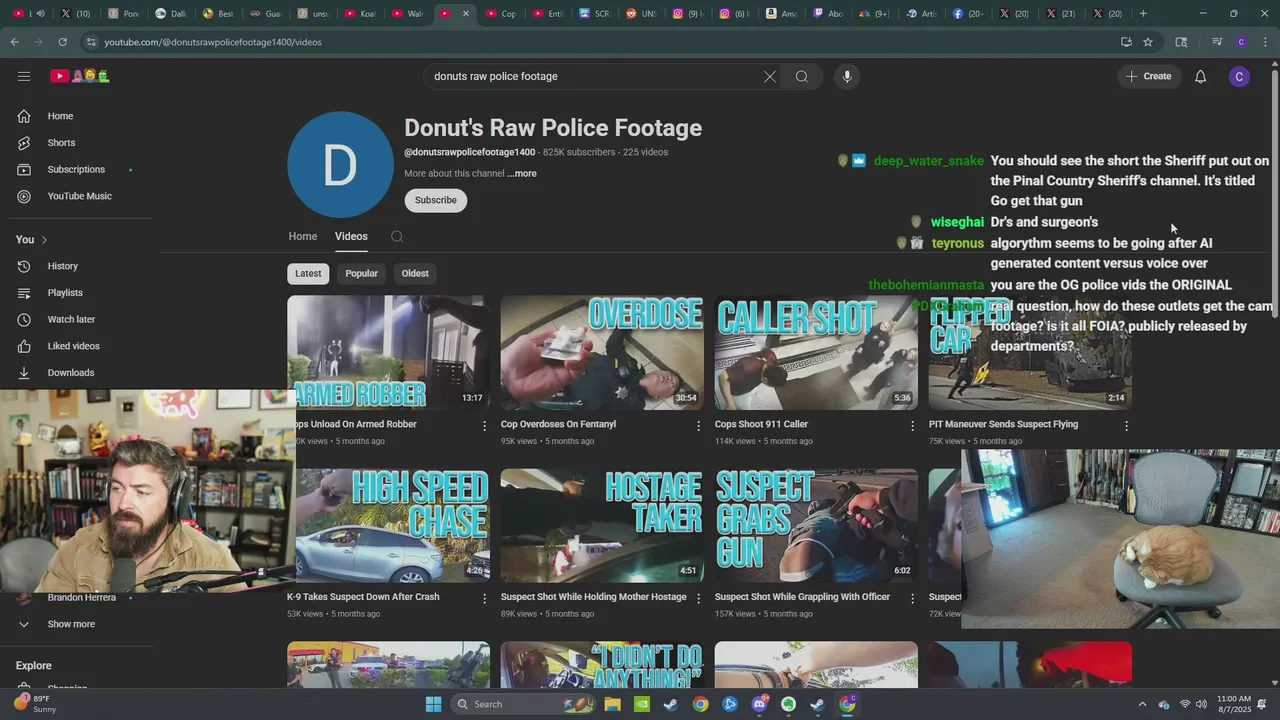Open a new browser tab
1280x720 pixels.
click(1143, 14)
